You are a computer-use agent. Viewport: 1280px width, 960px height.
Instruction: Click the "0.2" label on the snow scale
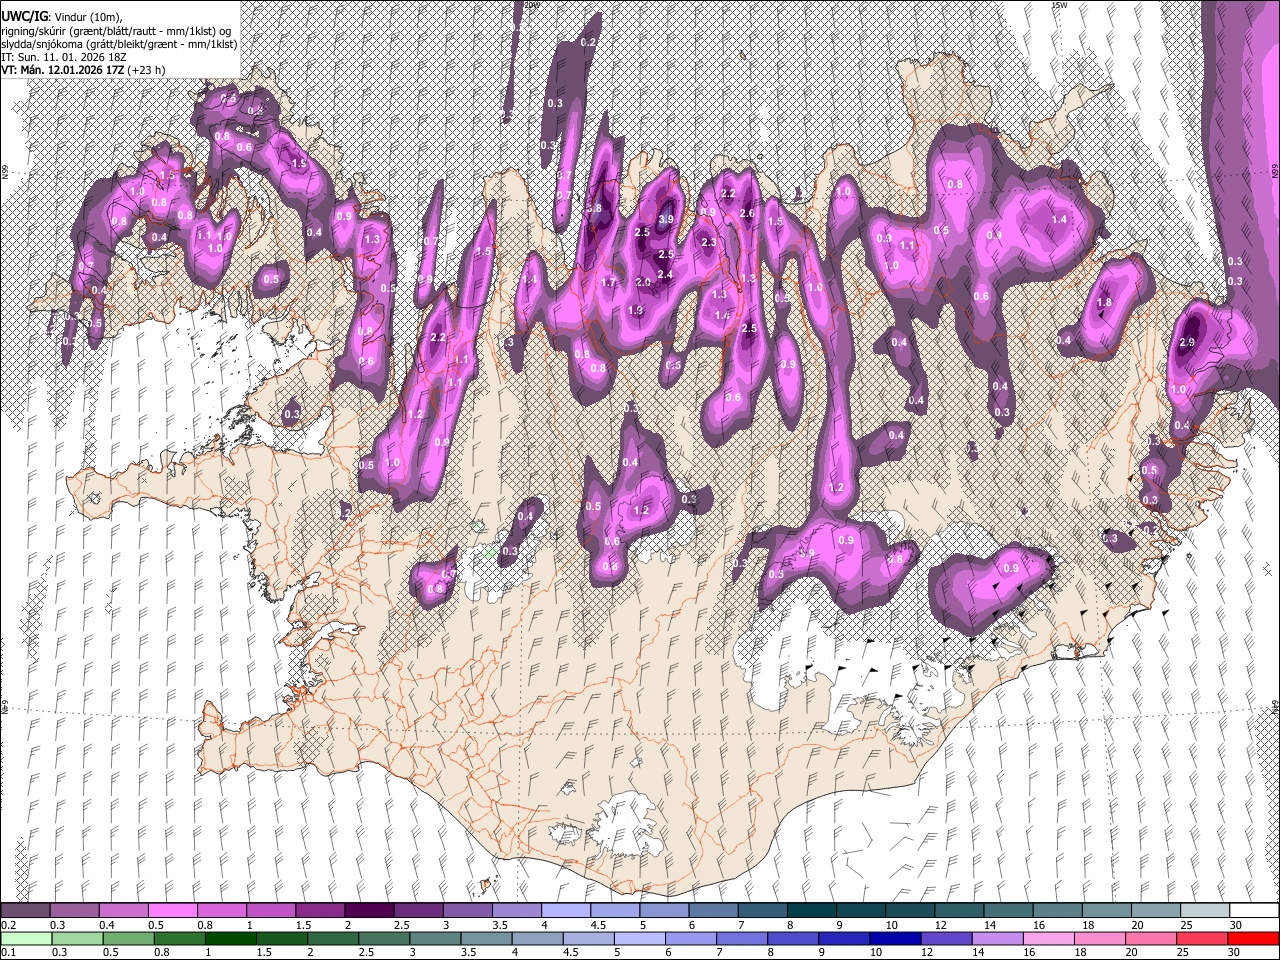pyautogui.click(x=8, y=925)
